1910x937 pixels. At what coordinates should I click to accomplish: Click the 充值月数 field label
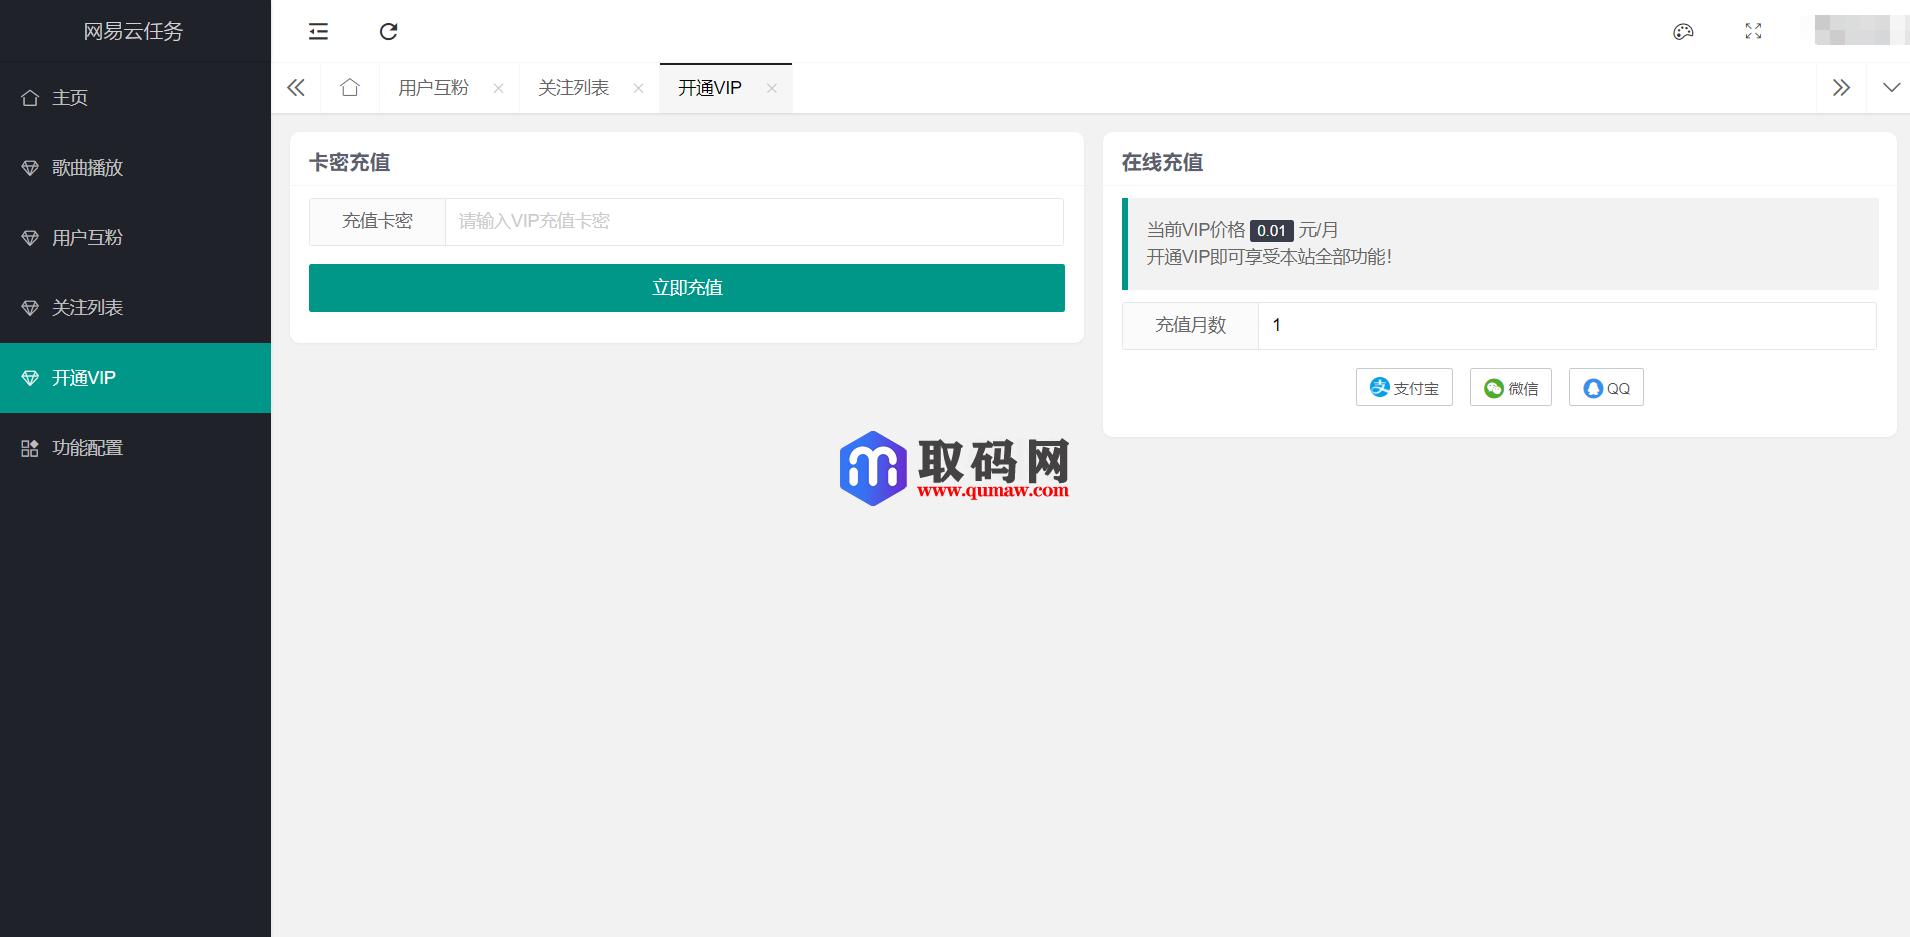click(1190, 326)
